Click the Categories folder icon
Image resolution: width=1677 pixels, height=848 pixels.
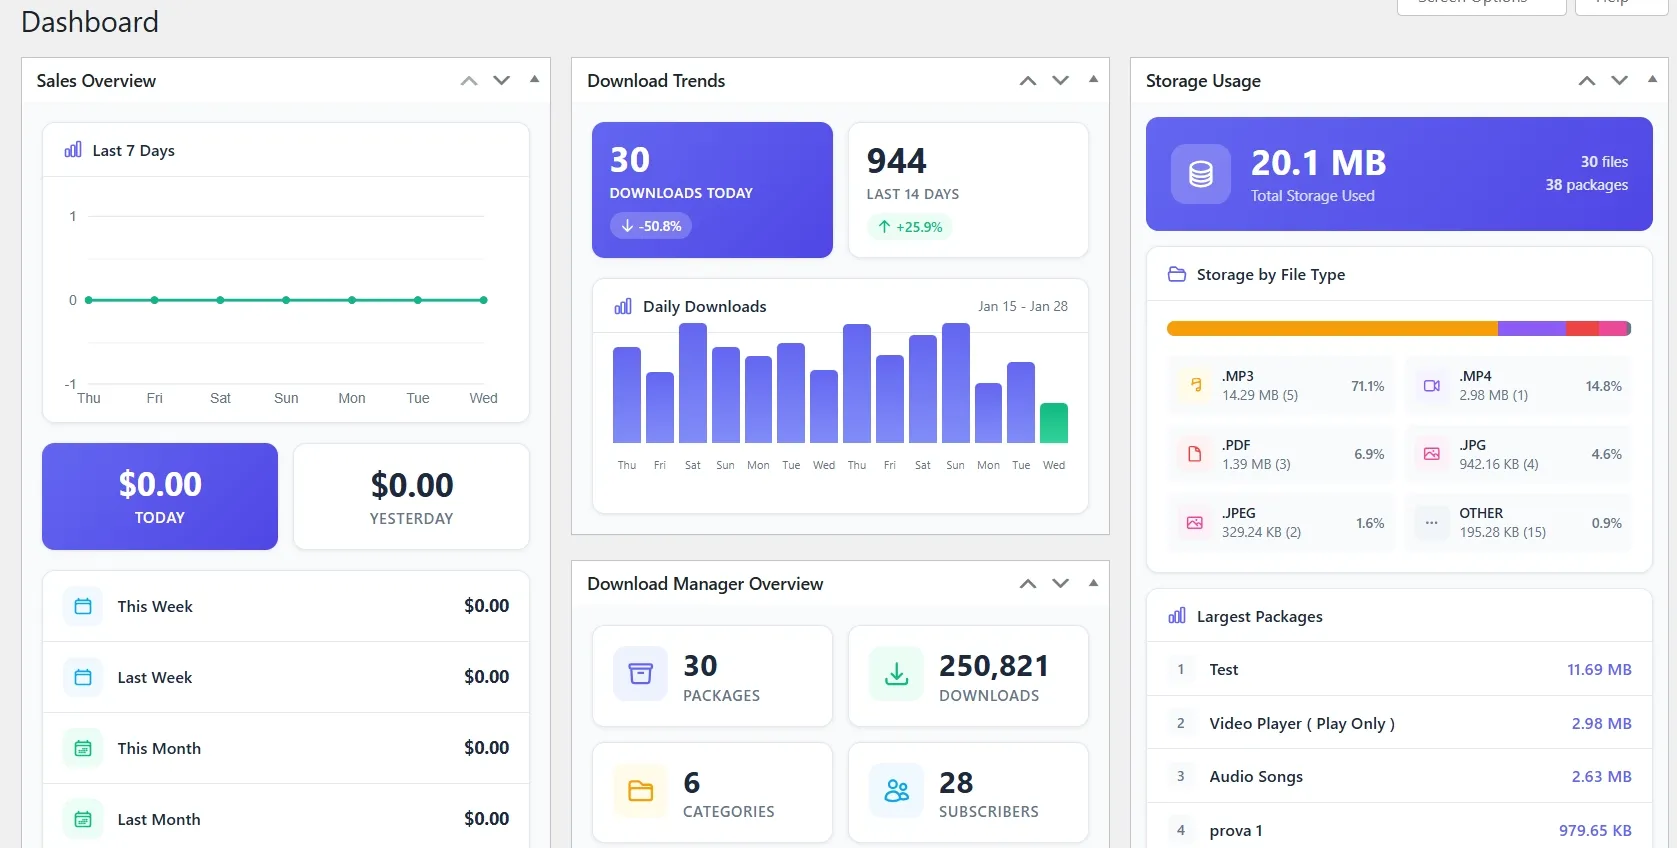(641, 791)
